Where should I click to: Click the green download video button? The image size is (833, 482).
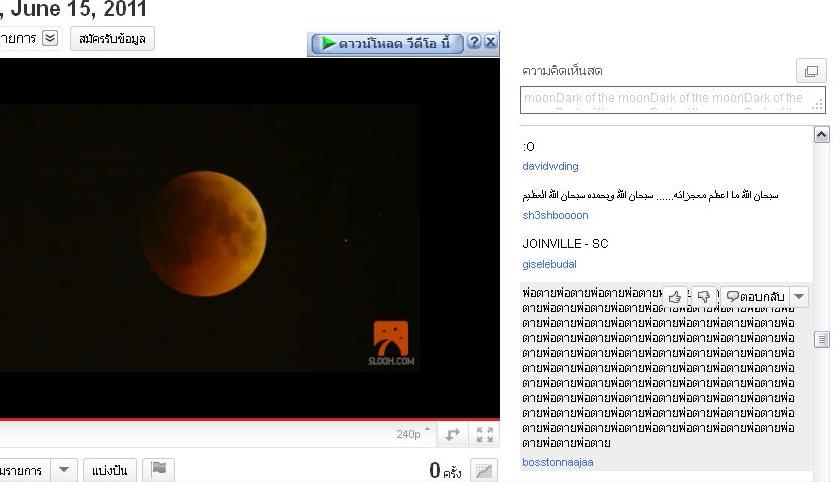coord(387,43)
